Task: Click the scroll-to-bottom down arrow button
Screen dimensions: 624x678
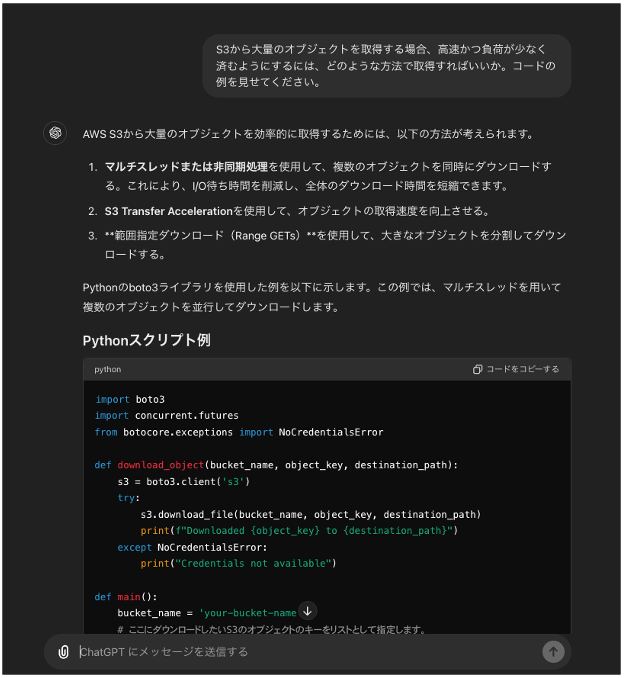Action: click(307, 611)
